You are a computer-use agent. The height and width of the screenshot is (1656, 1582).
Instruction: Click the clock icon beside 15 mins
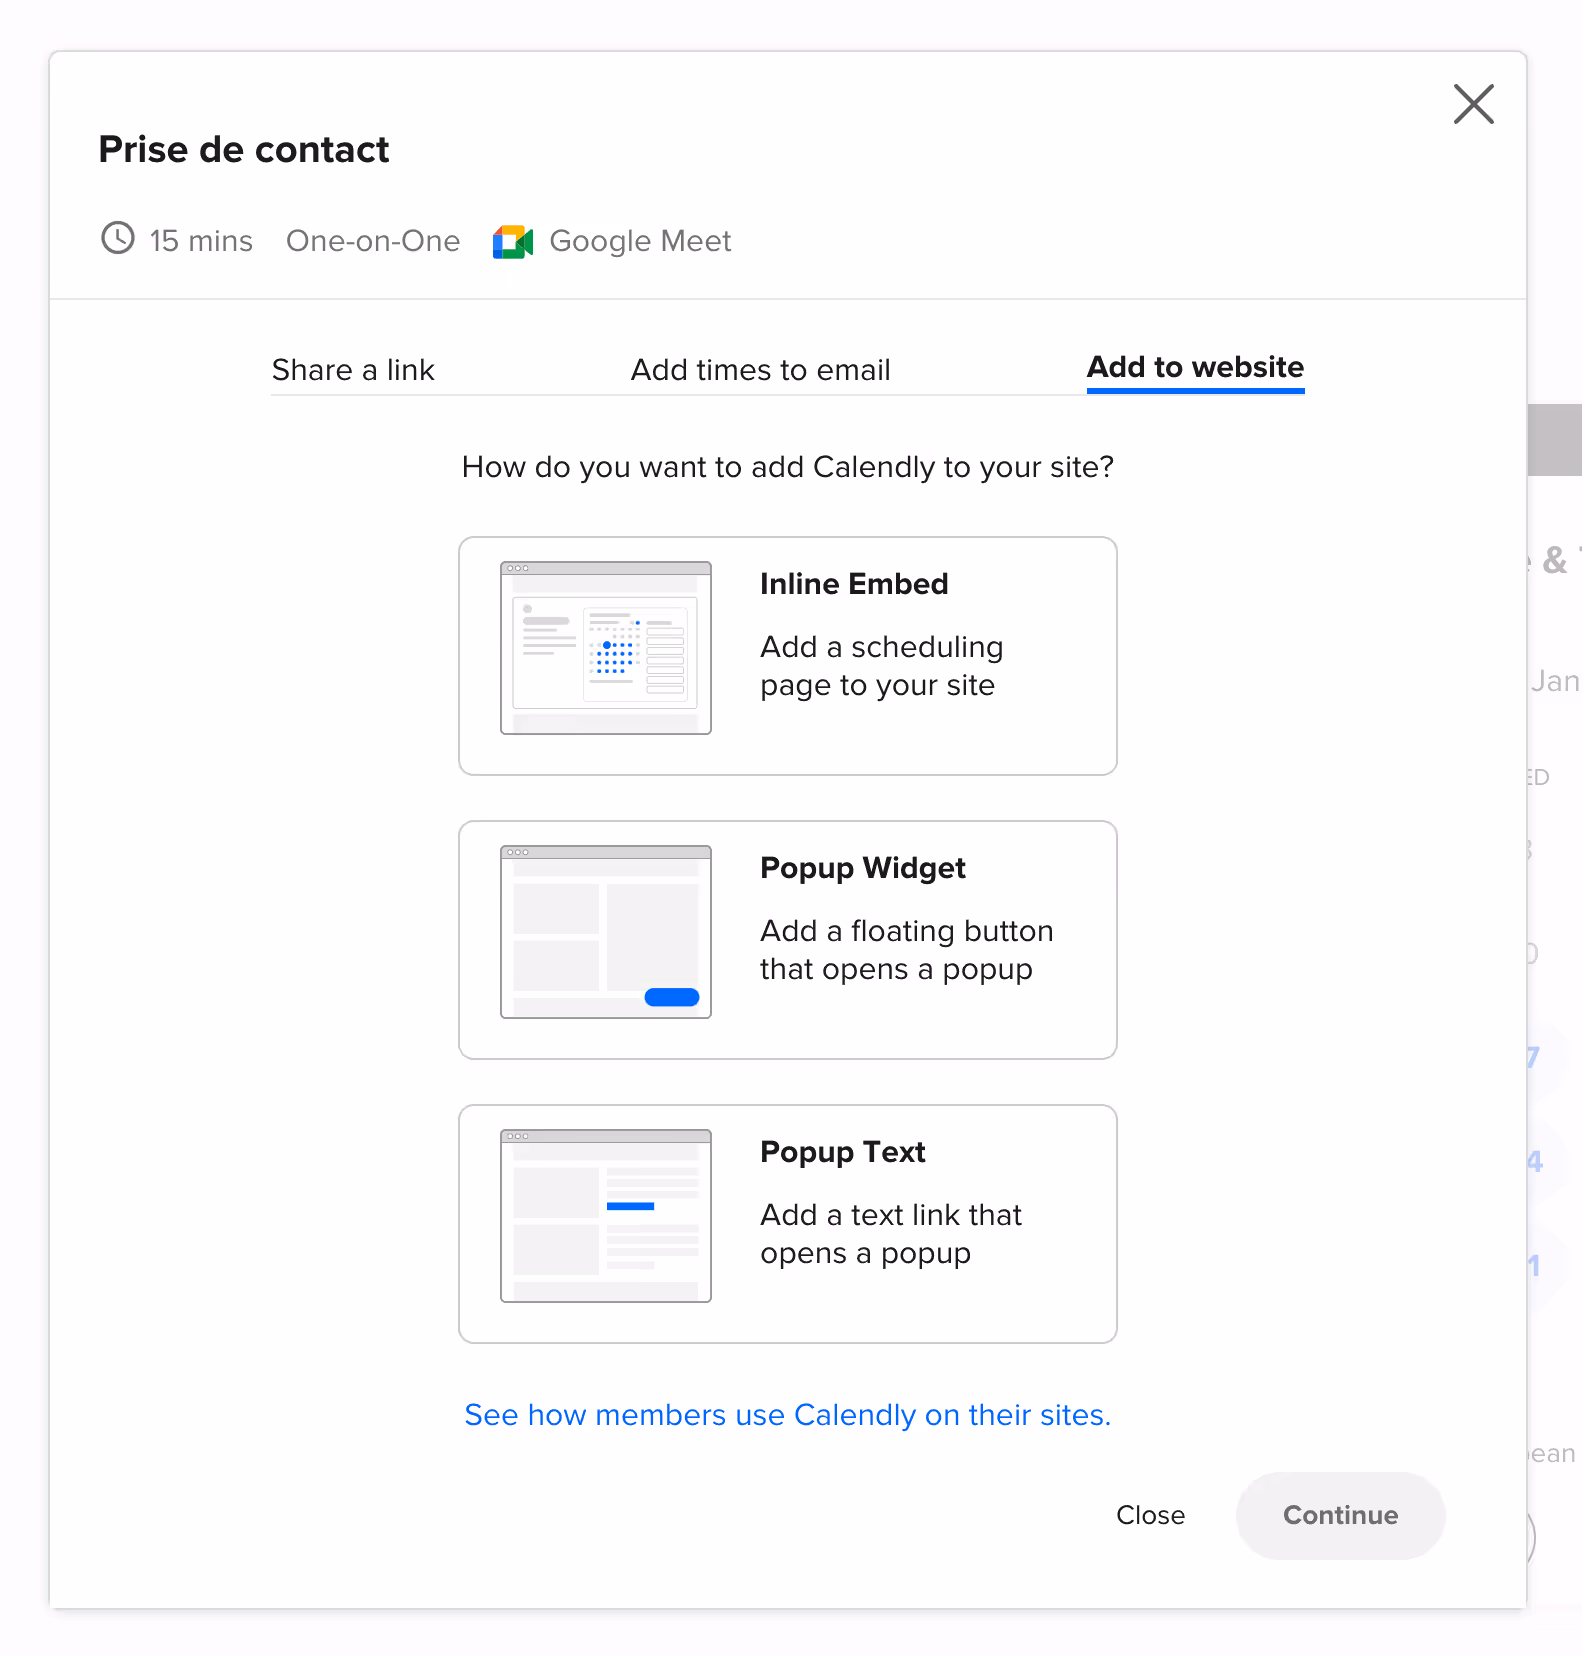coord(118,238)
